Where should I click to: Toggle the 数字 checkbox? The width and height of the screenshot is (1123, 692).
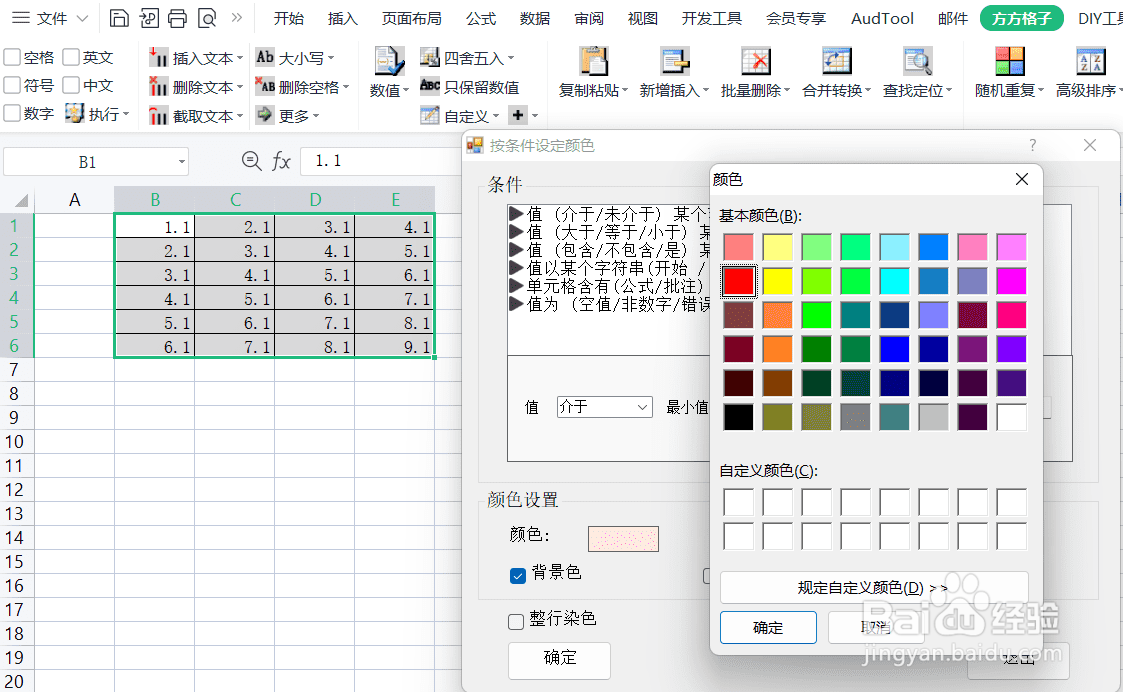click(x=12, y=113)
